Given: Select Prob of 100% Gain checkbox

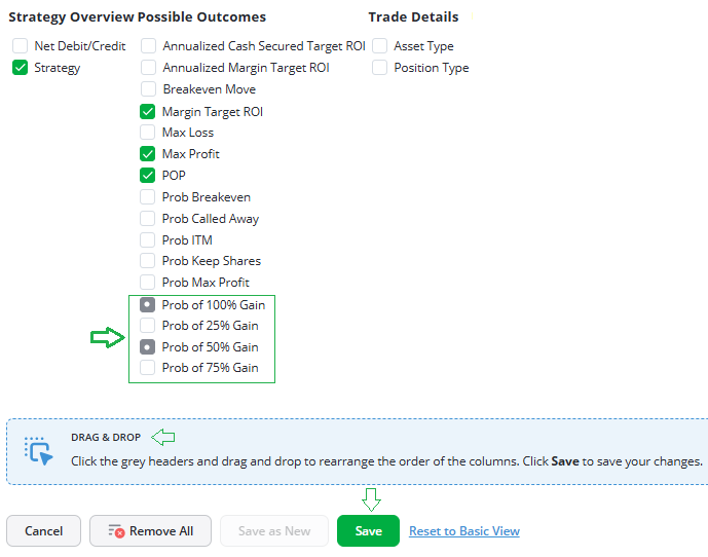Looking at the screenshot, I should (x=148, y=305).
